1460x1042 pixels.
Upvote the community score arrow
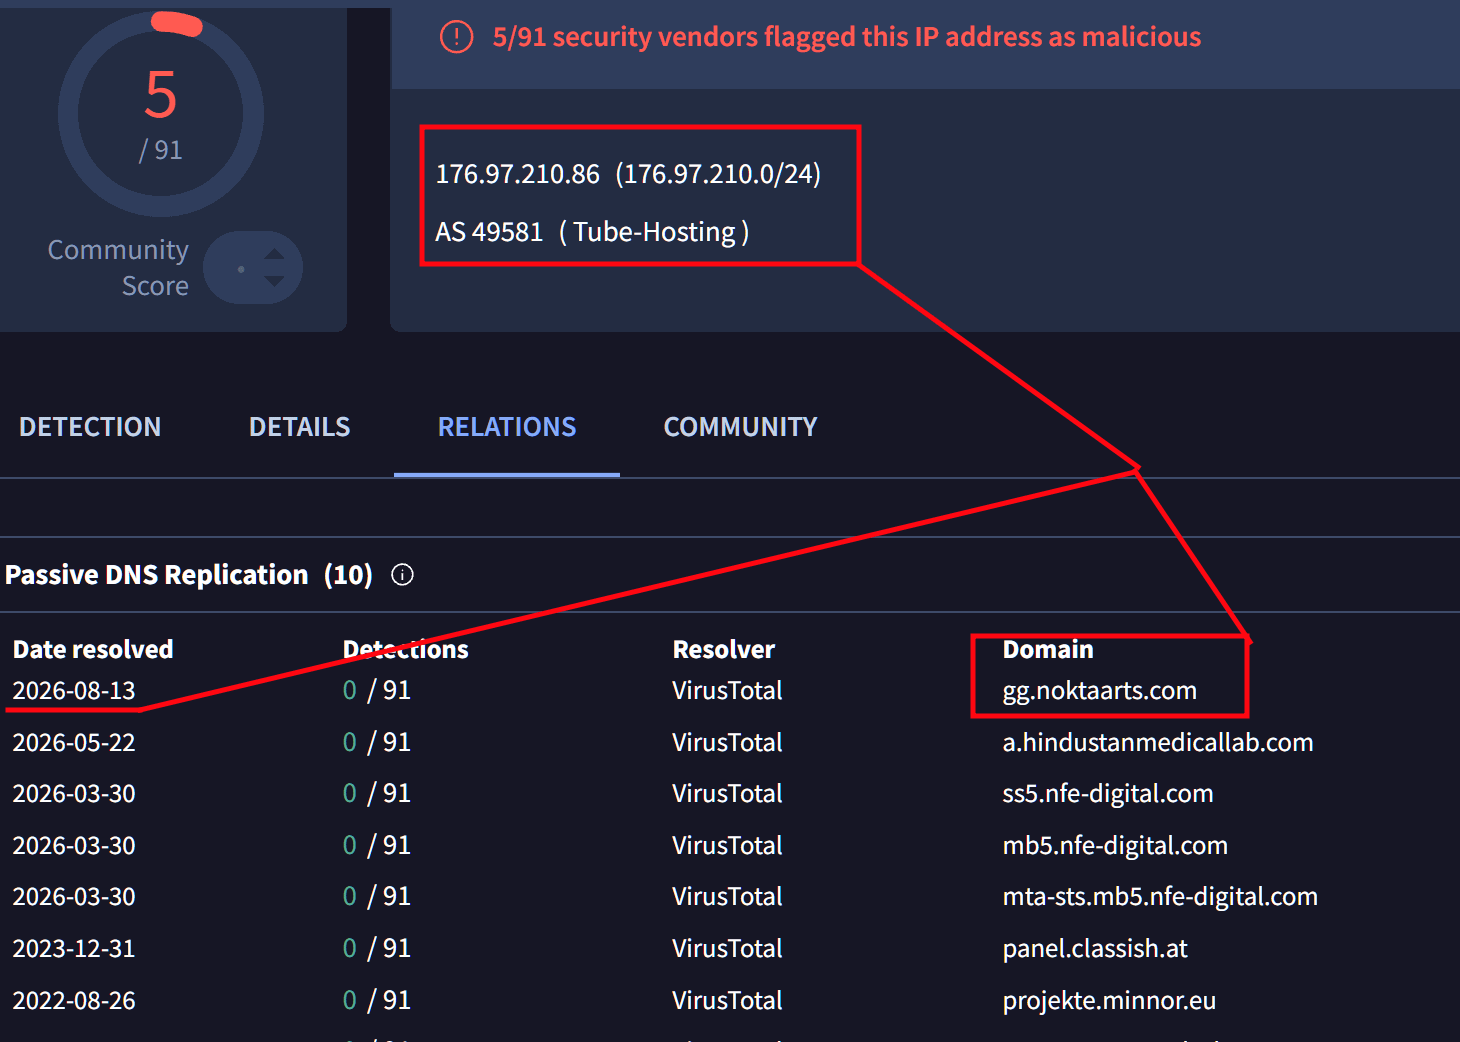tap(274, 254)
